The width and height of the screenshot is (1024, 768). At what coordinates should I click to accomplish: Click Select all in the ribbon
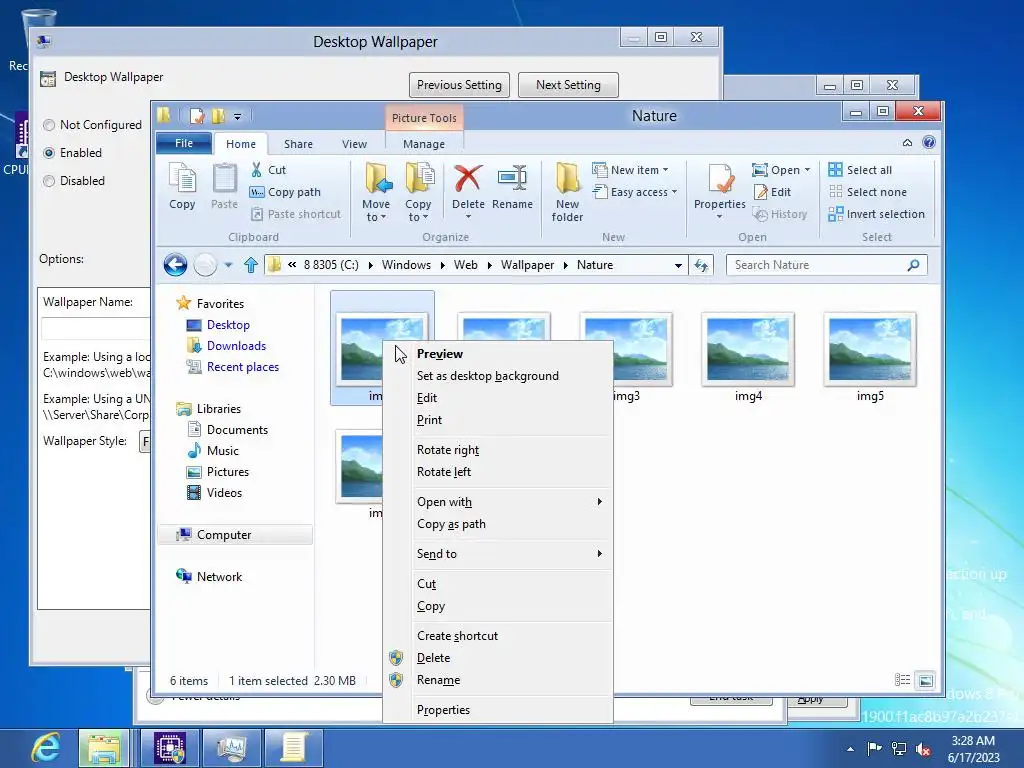860,170
